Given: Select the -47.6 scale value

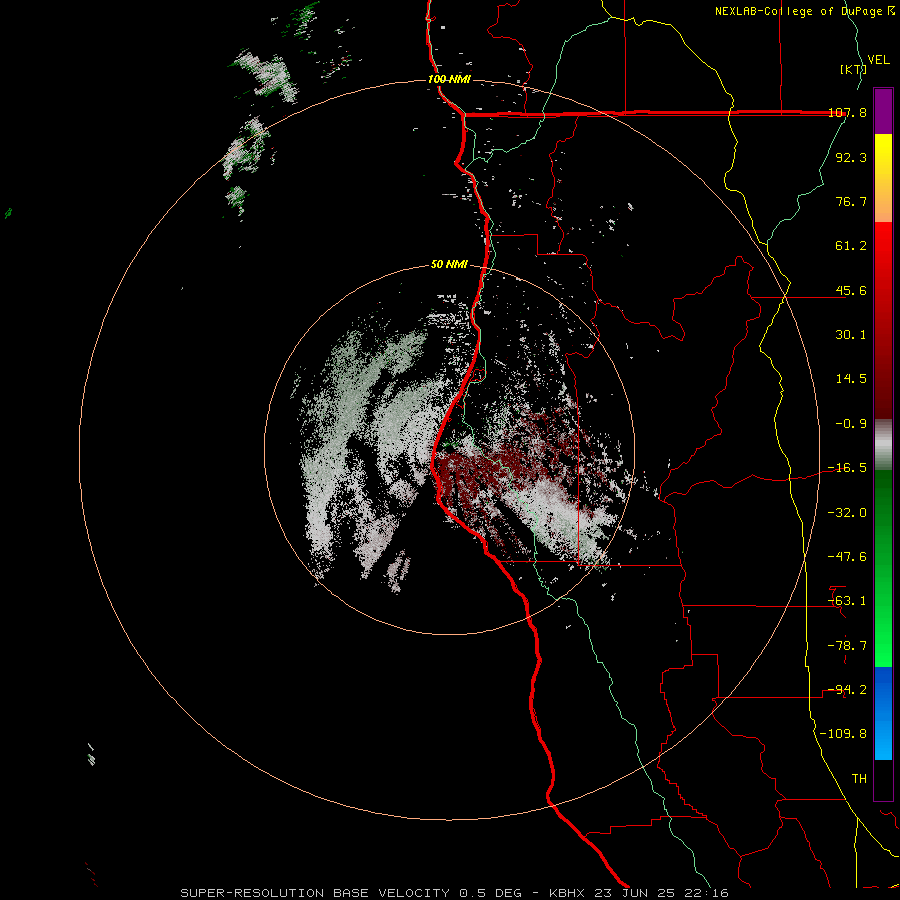Looking at the screenshot, I should 847,557.
